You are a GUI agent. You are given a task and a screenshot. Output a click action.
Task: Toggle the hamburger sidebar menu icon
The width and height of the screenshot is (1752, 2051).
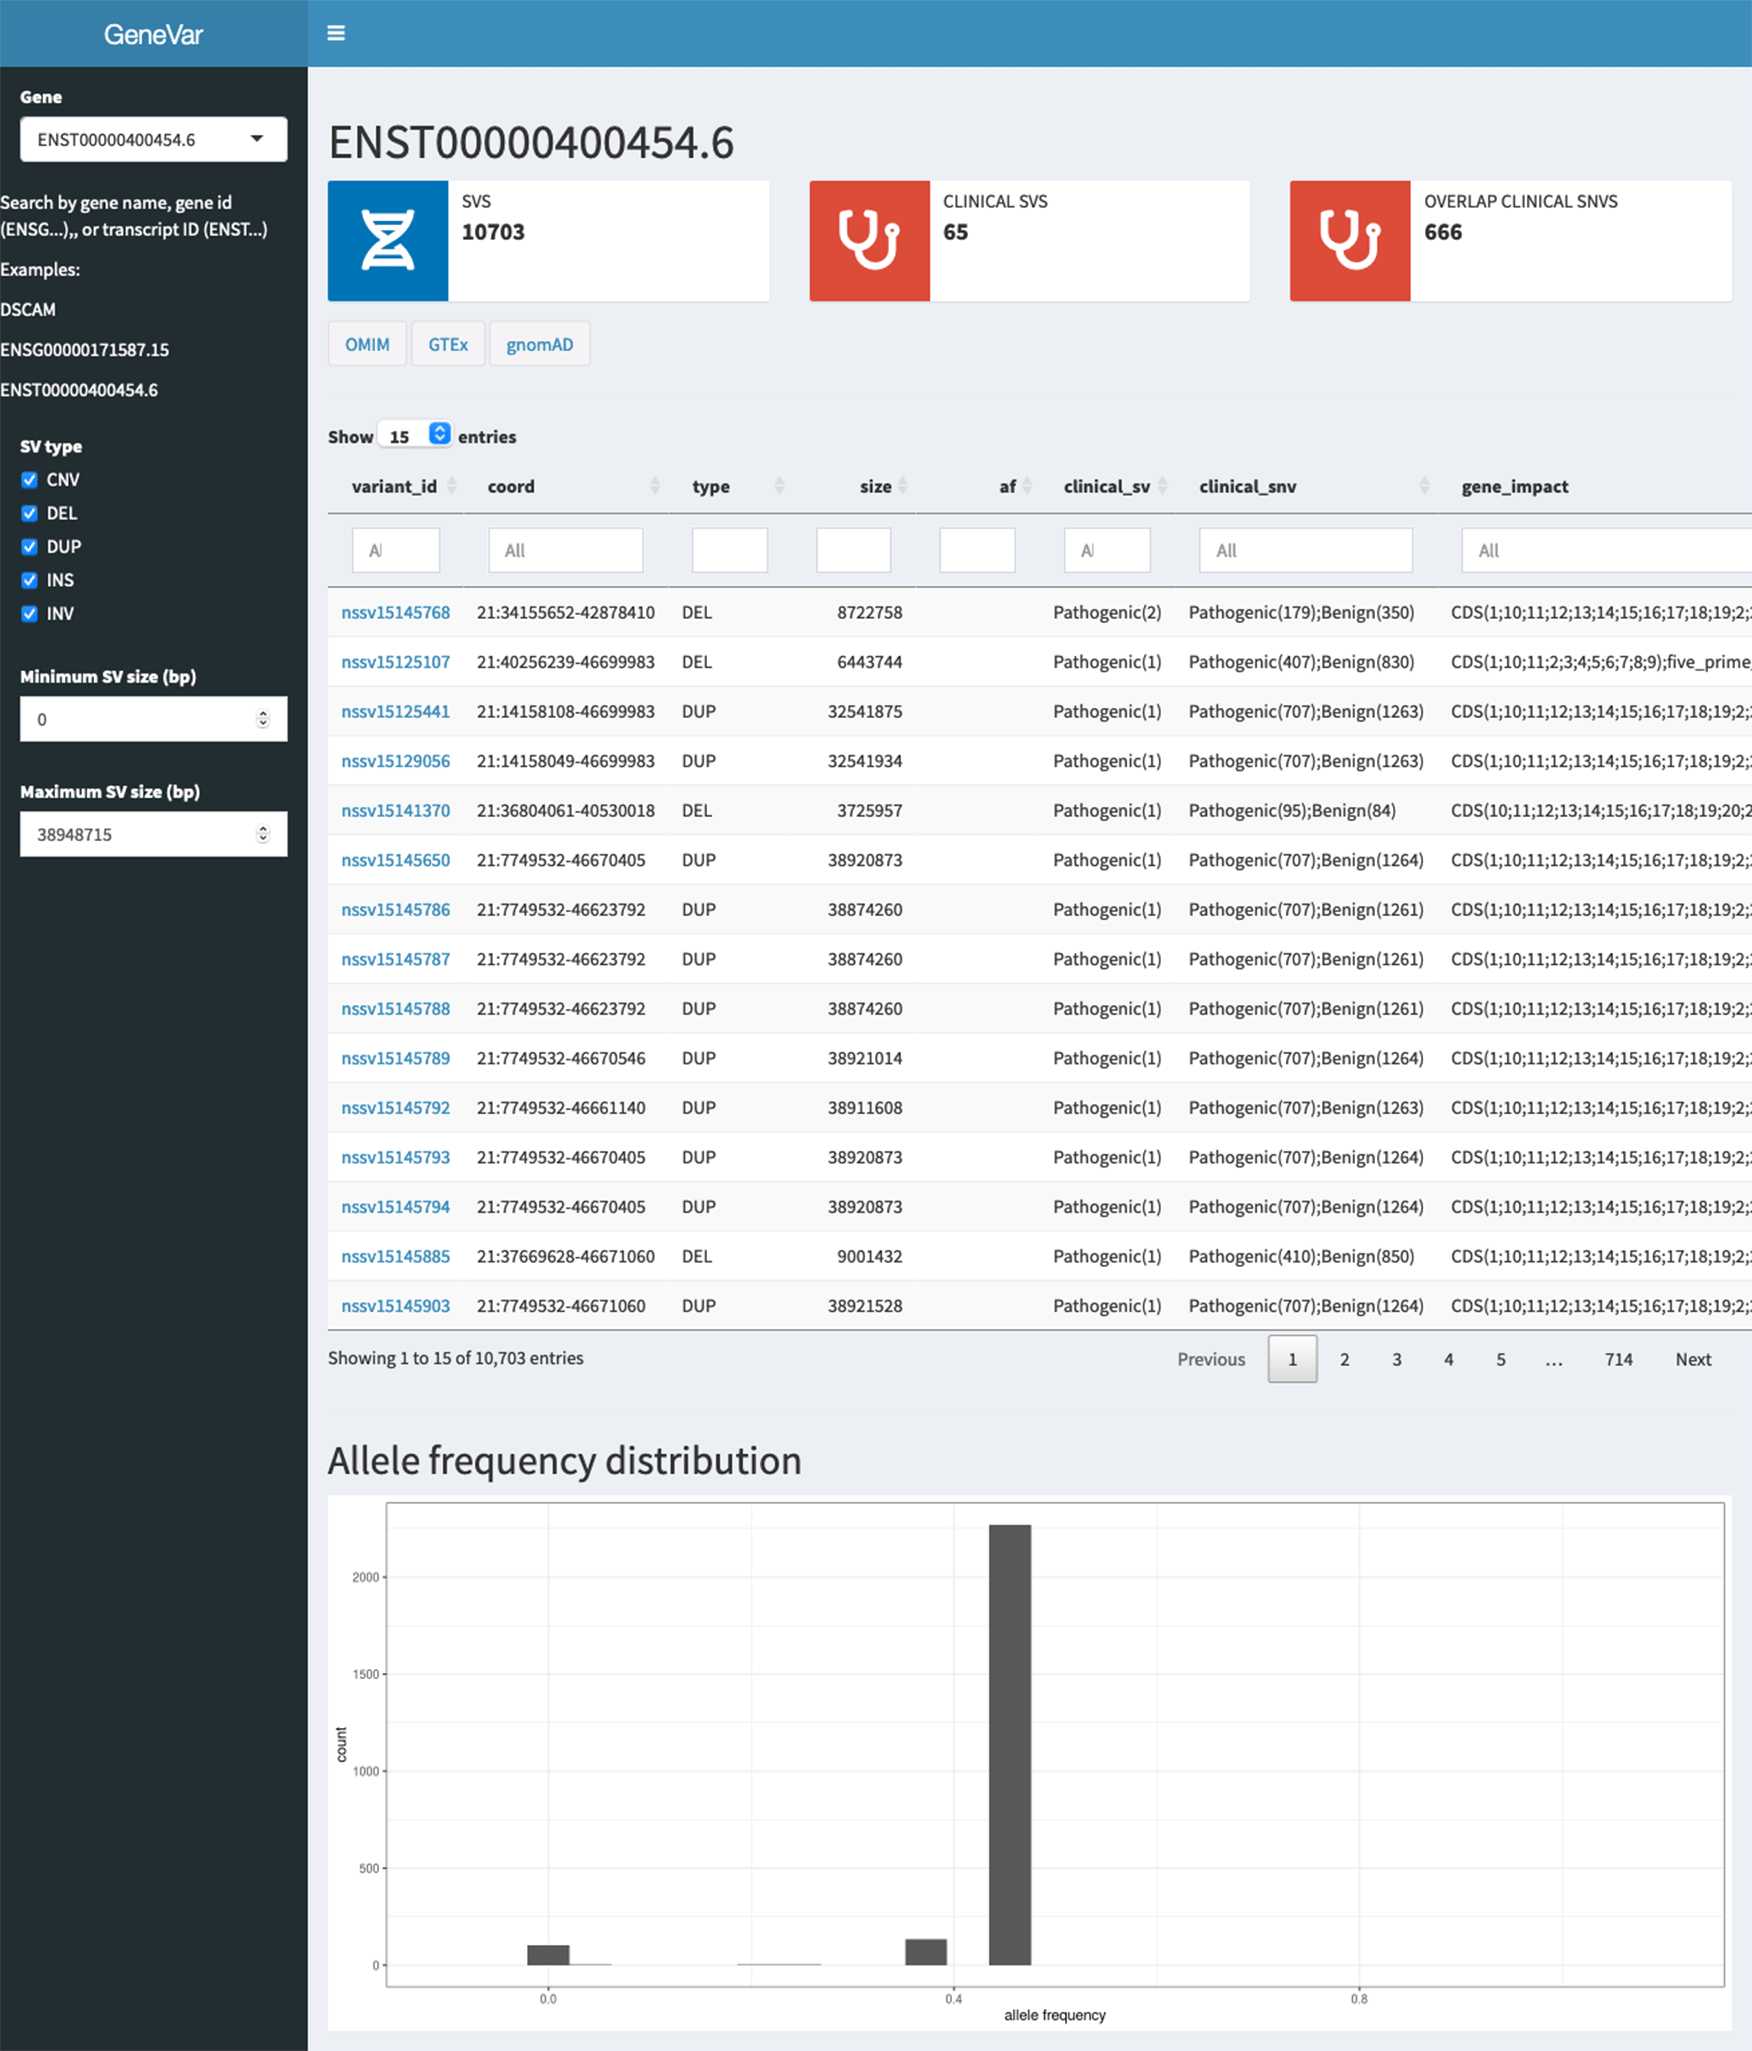(x=336, y=33)
